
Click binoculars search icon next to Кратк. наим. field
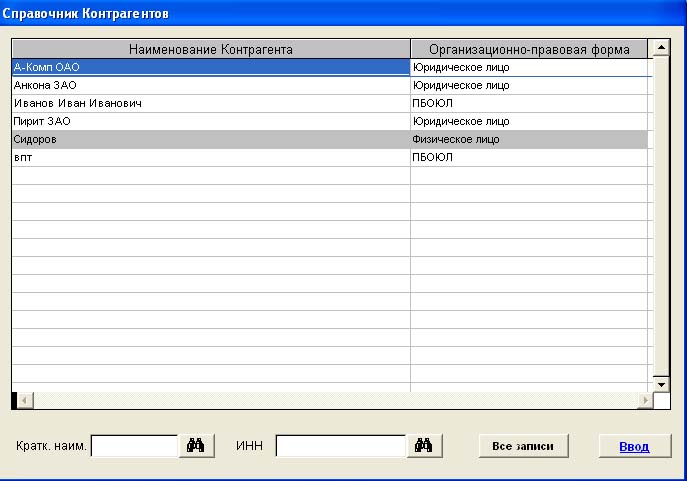[x=196, y=446]
